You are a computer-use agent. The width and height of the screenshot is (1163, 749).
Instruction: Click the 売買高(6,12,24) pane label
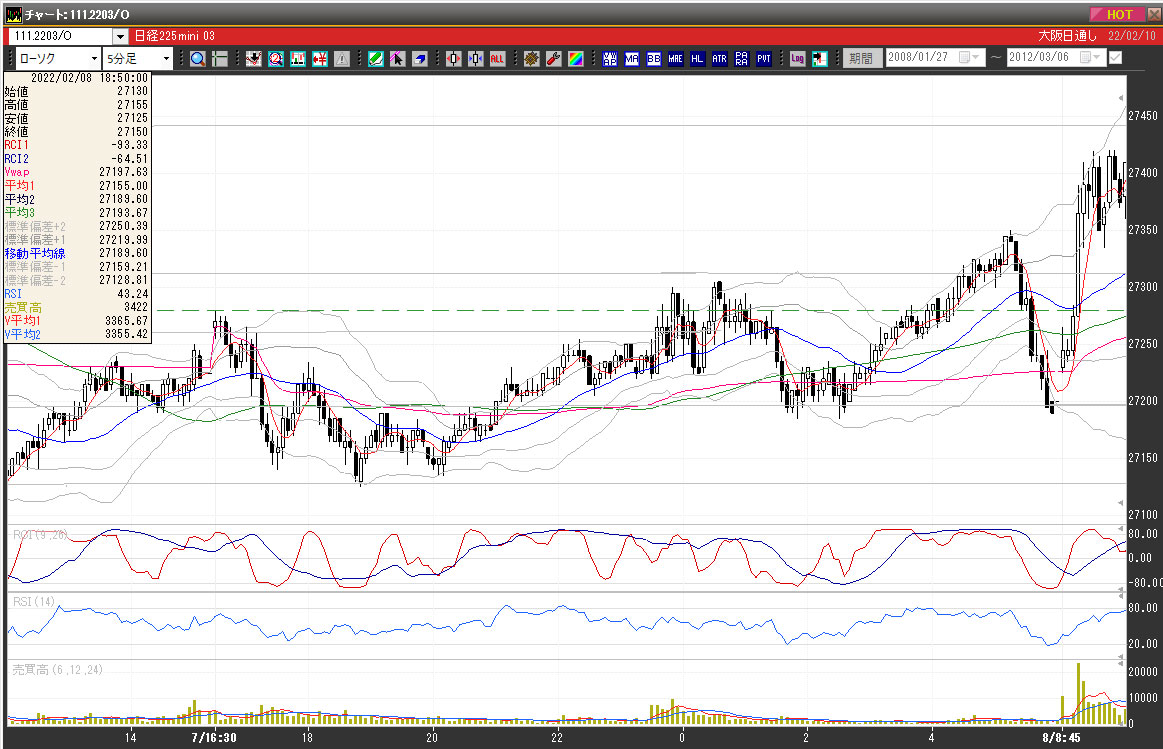point(57,670)
